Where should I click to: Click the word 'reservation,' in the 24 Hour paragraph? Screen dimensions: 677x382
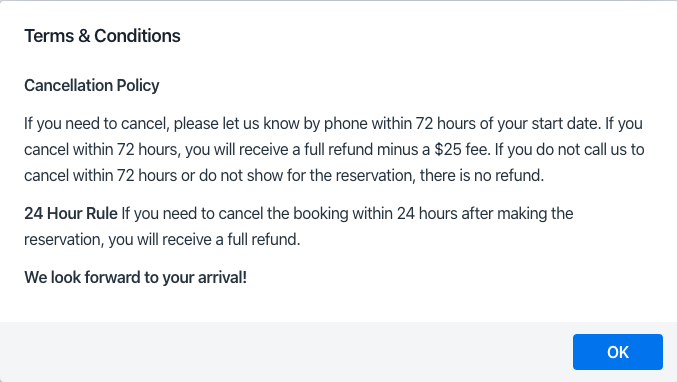pos(64,239)
